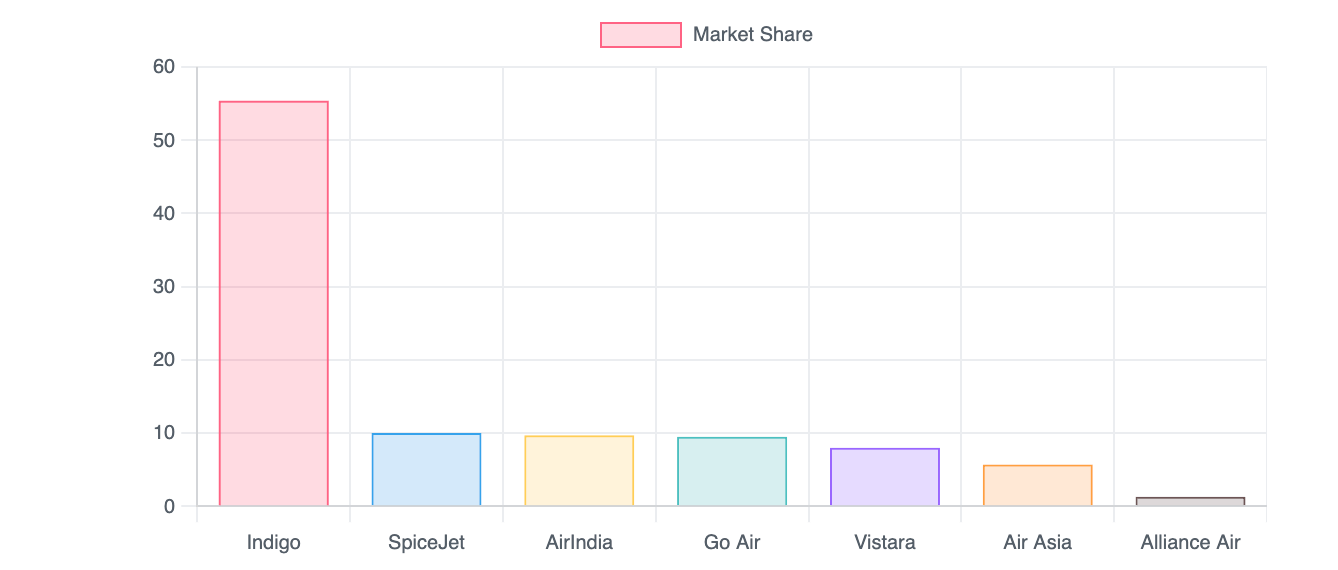Select the 0 y-axis tick label
Screen dimensions: 1338x570
tap(169, 506)
